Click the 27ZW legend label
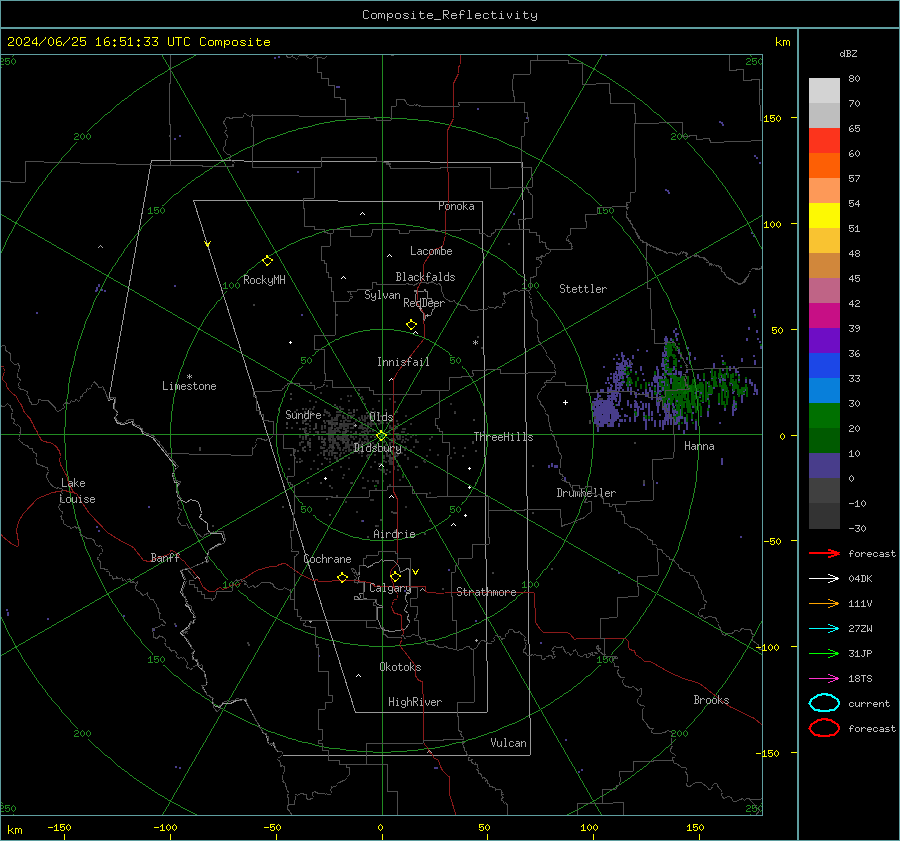The image size is (900, 841). point(860,629)
